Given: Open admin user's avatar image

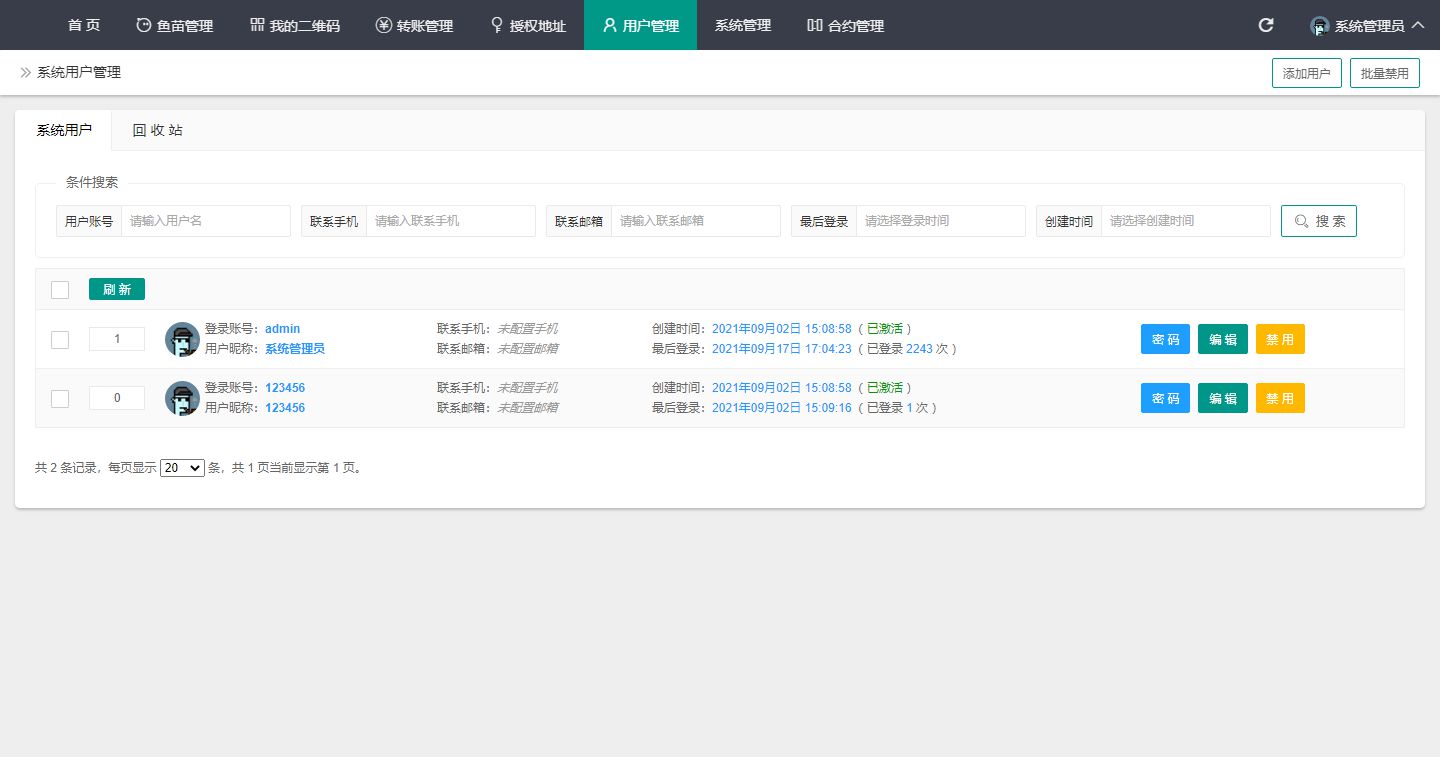Looking at the screenshot, I should (181, 338).
